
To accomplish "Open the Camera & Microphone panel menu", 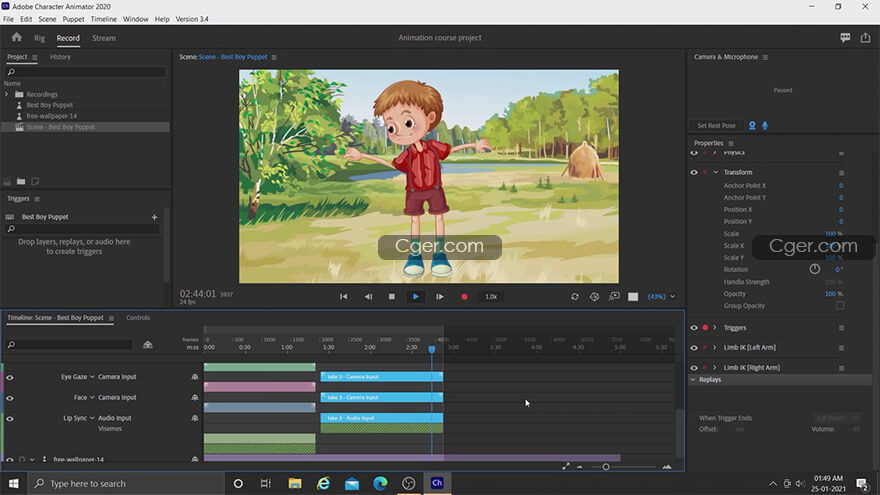I will pos(765,57).
